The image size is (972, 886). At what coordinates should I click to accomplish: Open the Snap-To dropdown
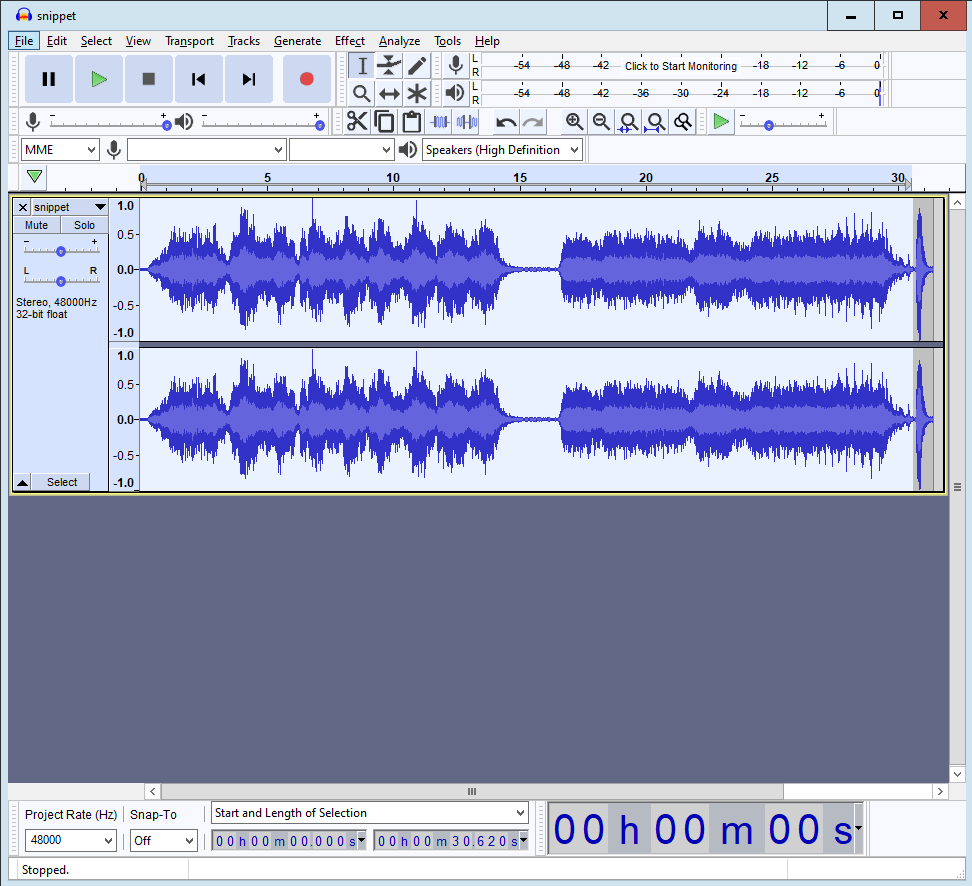164,841
